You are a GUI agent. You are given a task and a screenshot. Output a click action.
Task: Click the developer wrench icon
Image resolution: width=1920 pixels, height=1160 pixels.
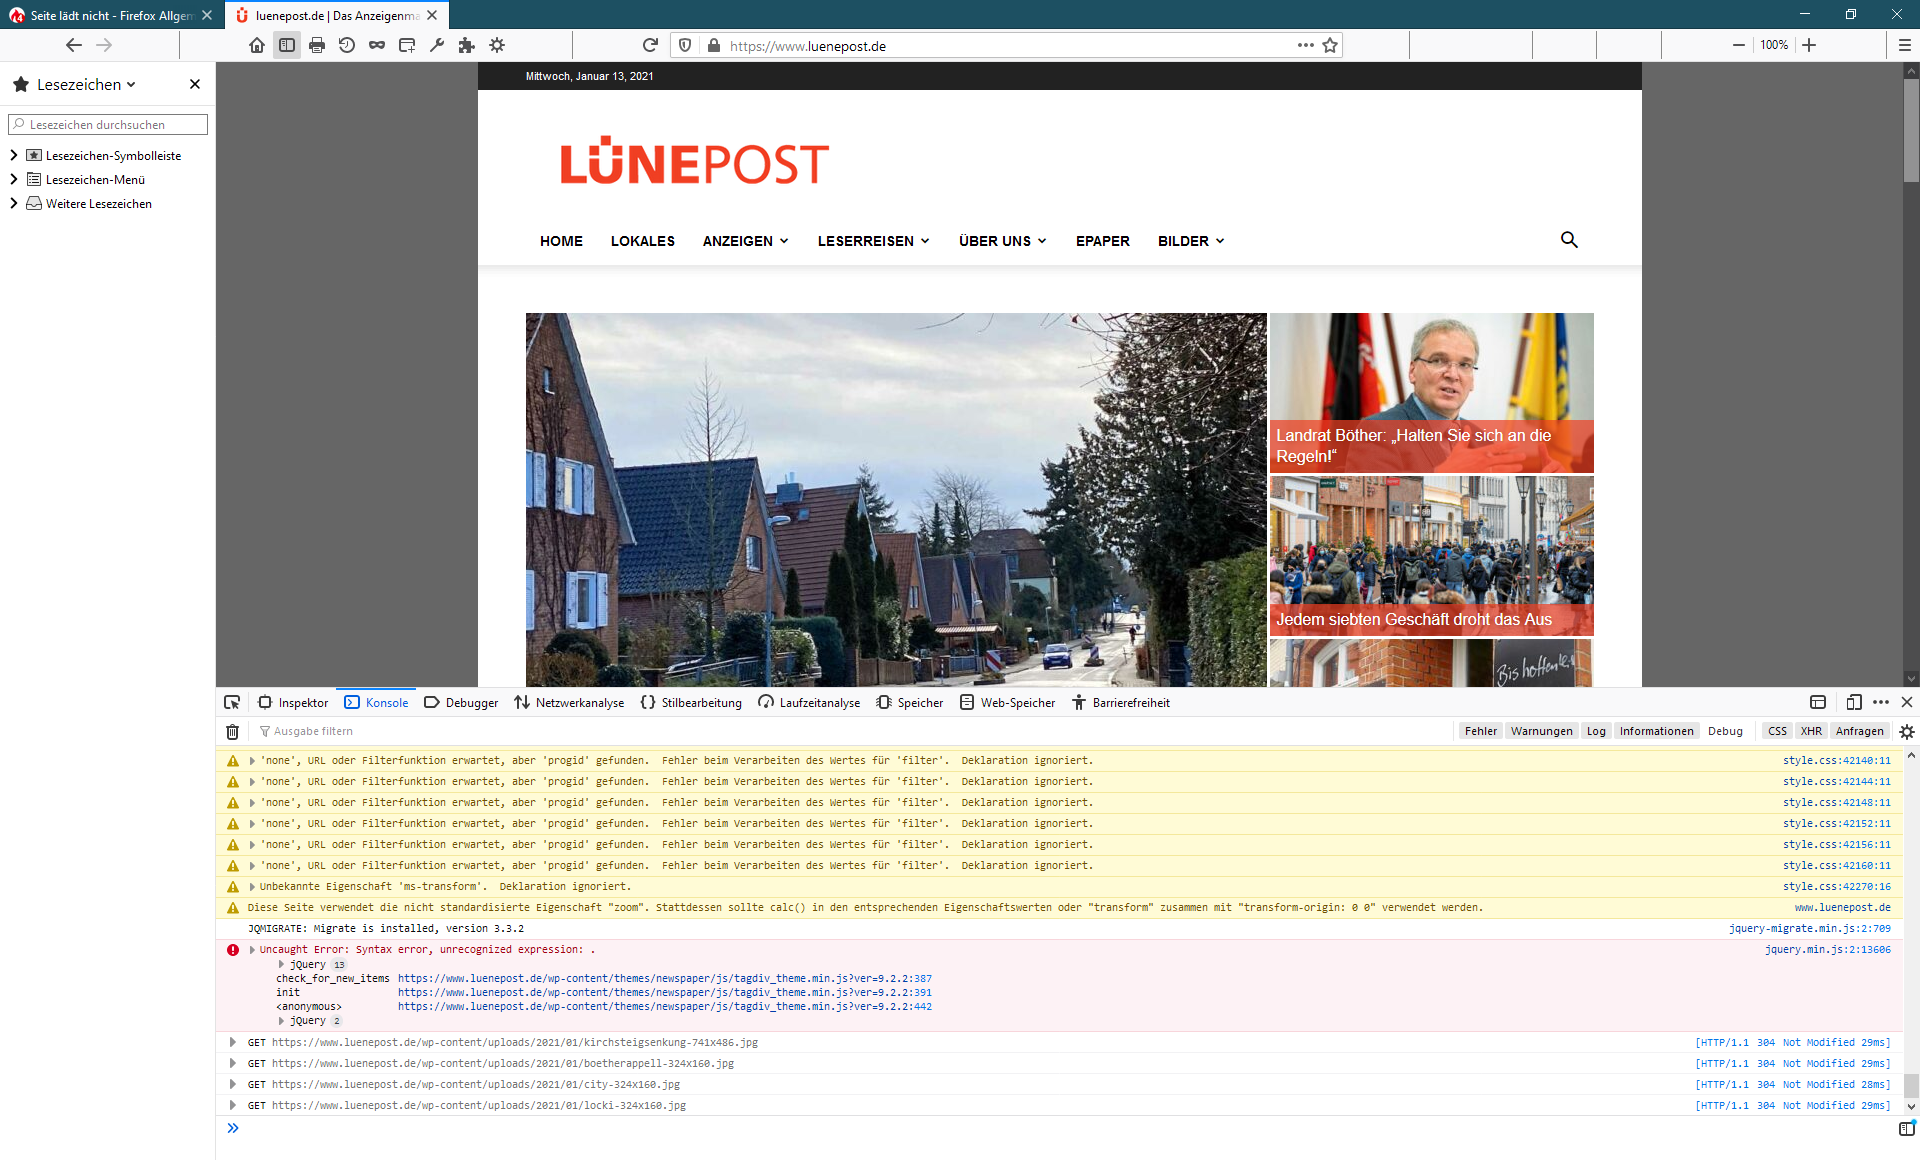pyautogui.click(x=437, y=45)
